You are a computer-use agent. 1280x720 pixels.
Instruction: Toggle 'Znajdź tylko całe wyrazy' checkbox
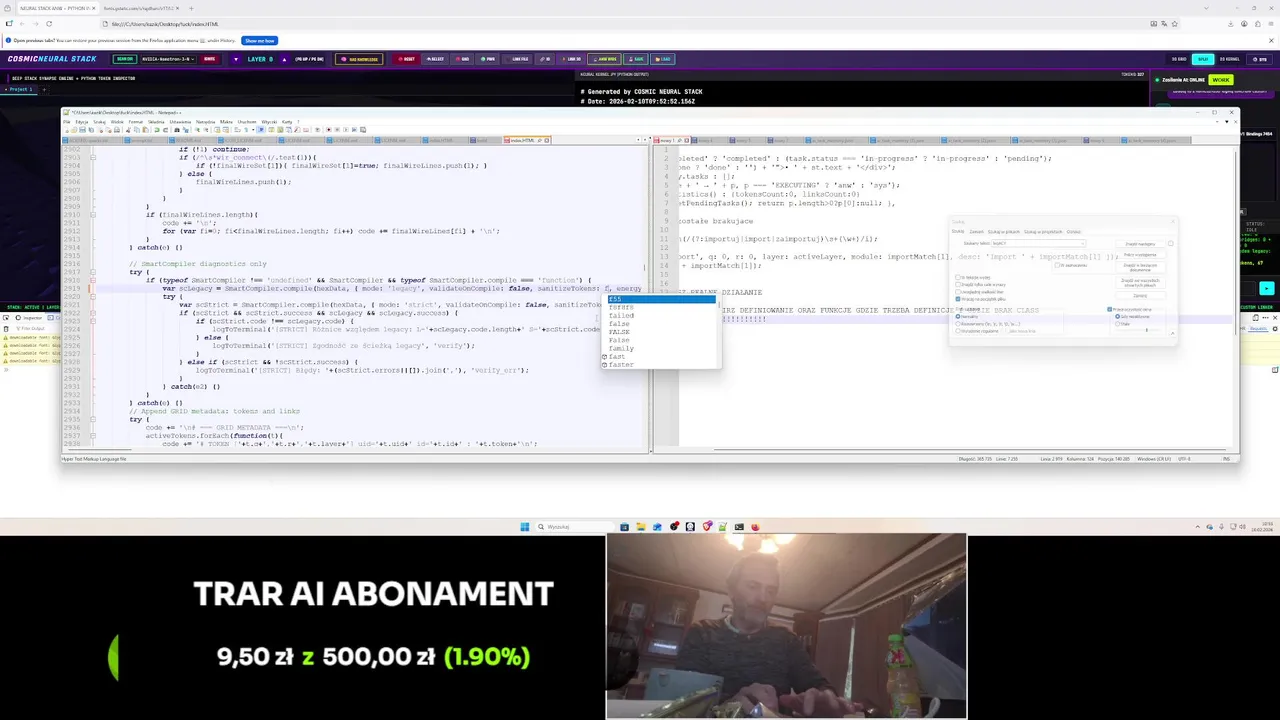coord(957,285)
